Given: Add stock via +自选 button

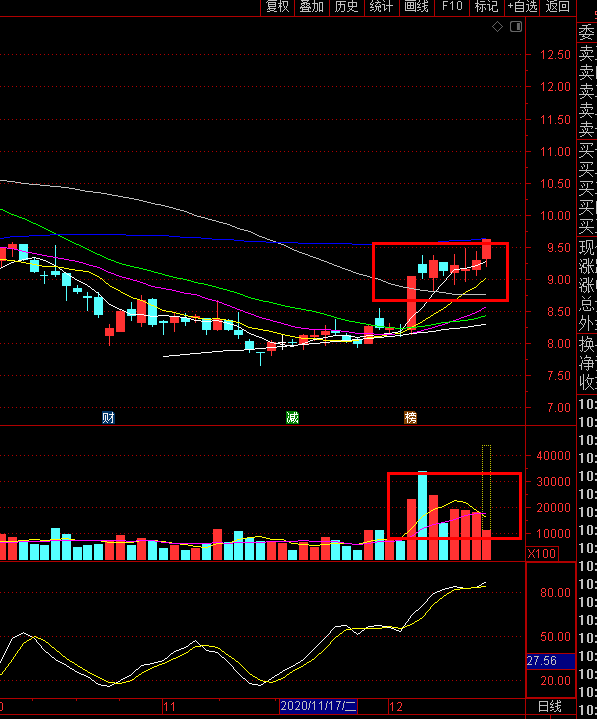Looking at the screenshot, I should click(522, 7).
